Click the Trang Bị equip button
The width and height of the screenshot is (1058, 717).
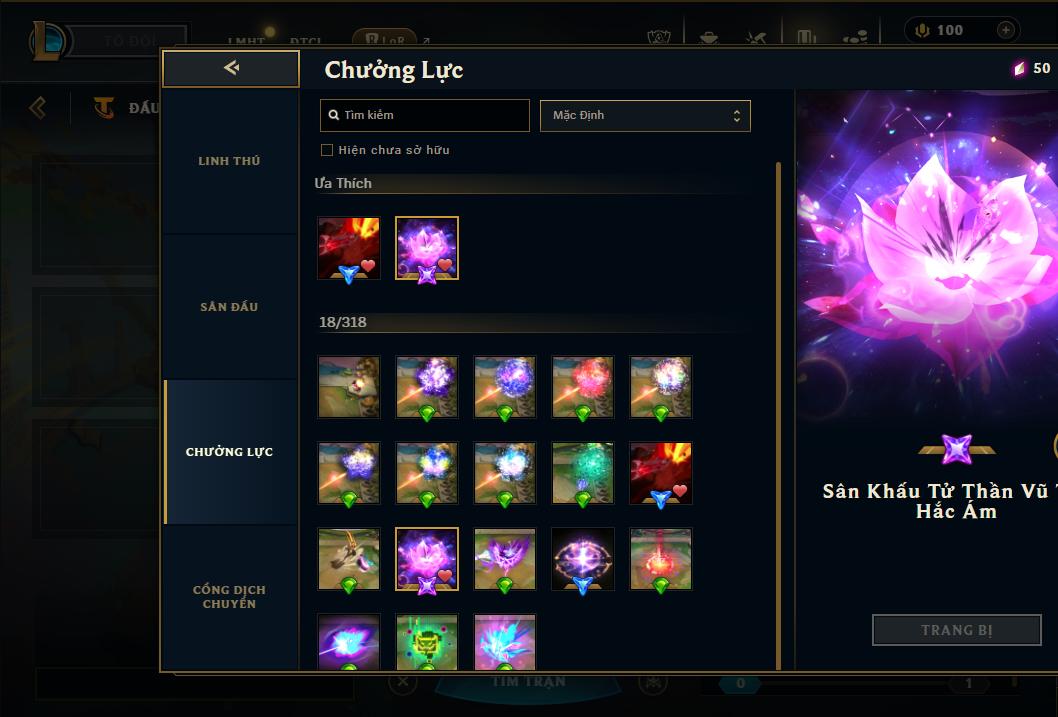[956, 630]
